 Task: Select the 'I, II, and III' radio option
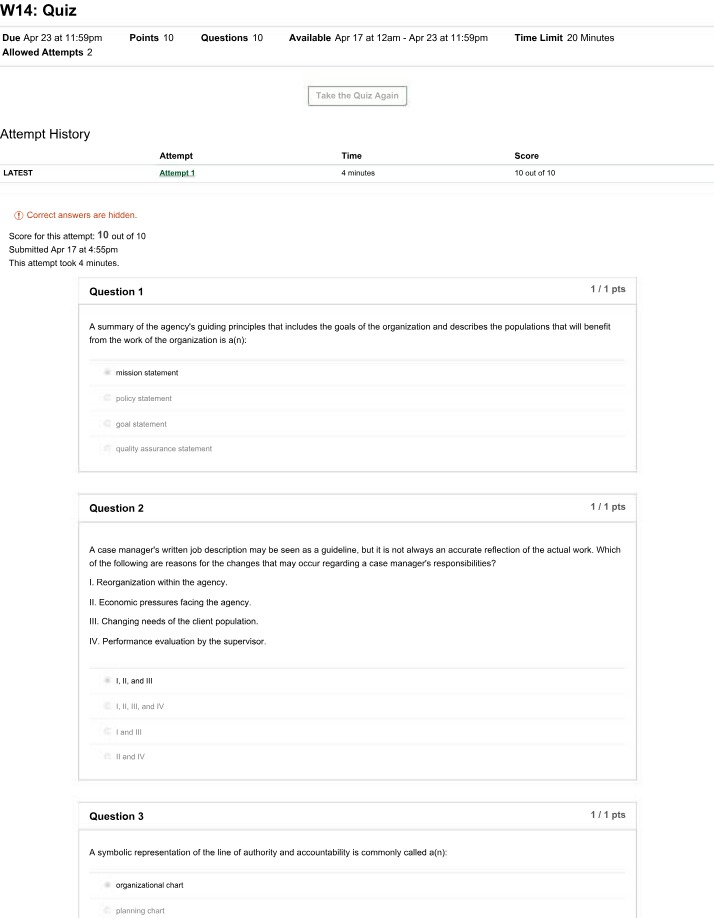pyautogui.click(x=107, y=681)
